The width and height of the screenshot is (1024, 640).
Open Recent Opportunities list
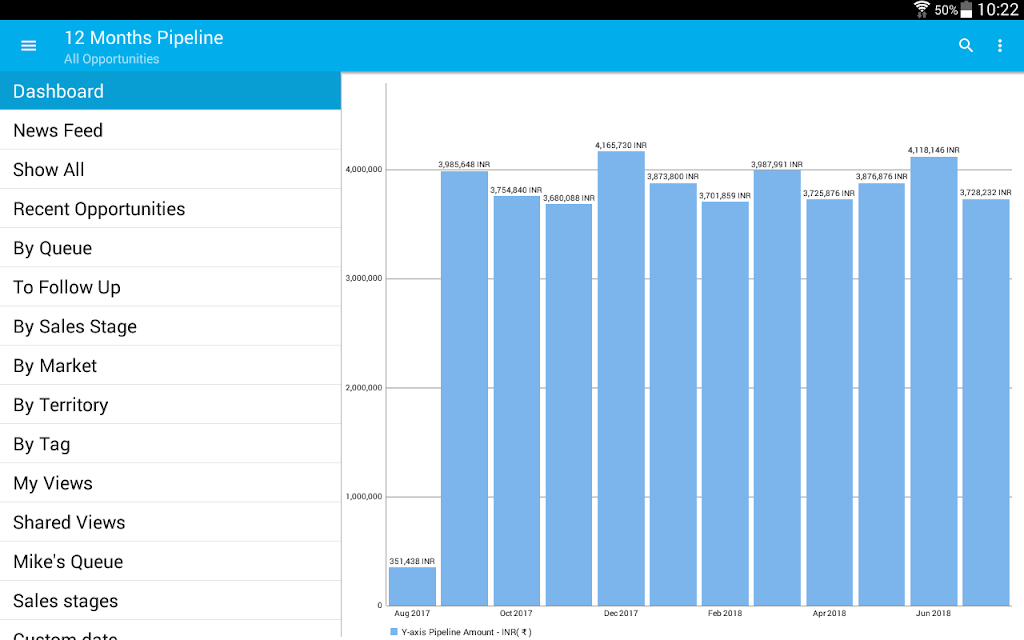tap(170, 209)
